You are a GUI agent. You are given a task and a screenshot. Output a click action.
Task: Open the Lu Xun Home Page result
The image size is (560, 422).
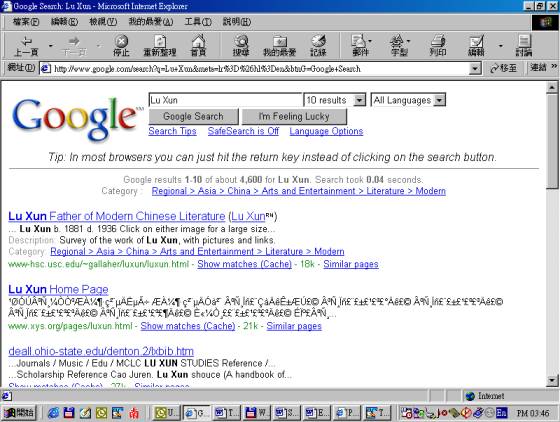point(58,289)
